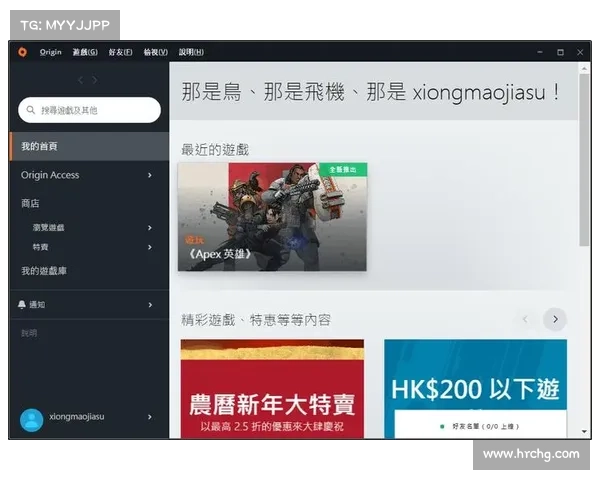Click the scrollbar down arrow

tap(584, 432)
